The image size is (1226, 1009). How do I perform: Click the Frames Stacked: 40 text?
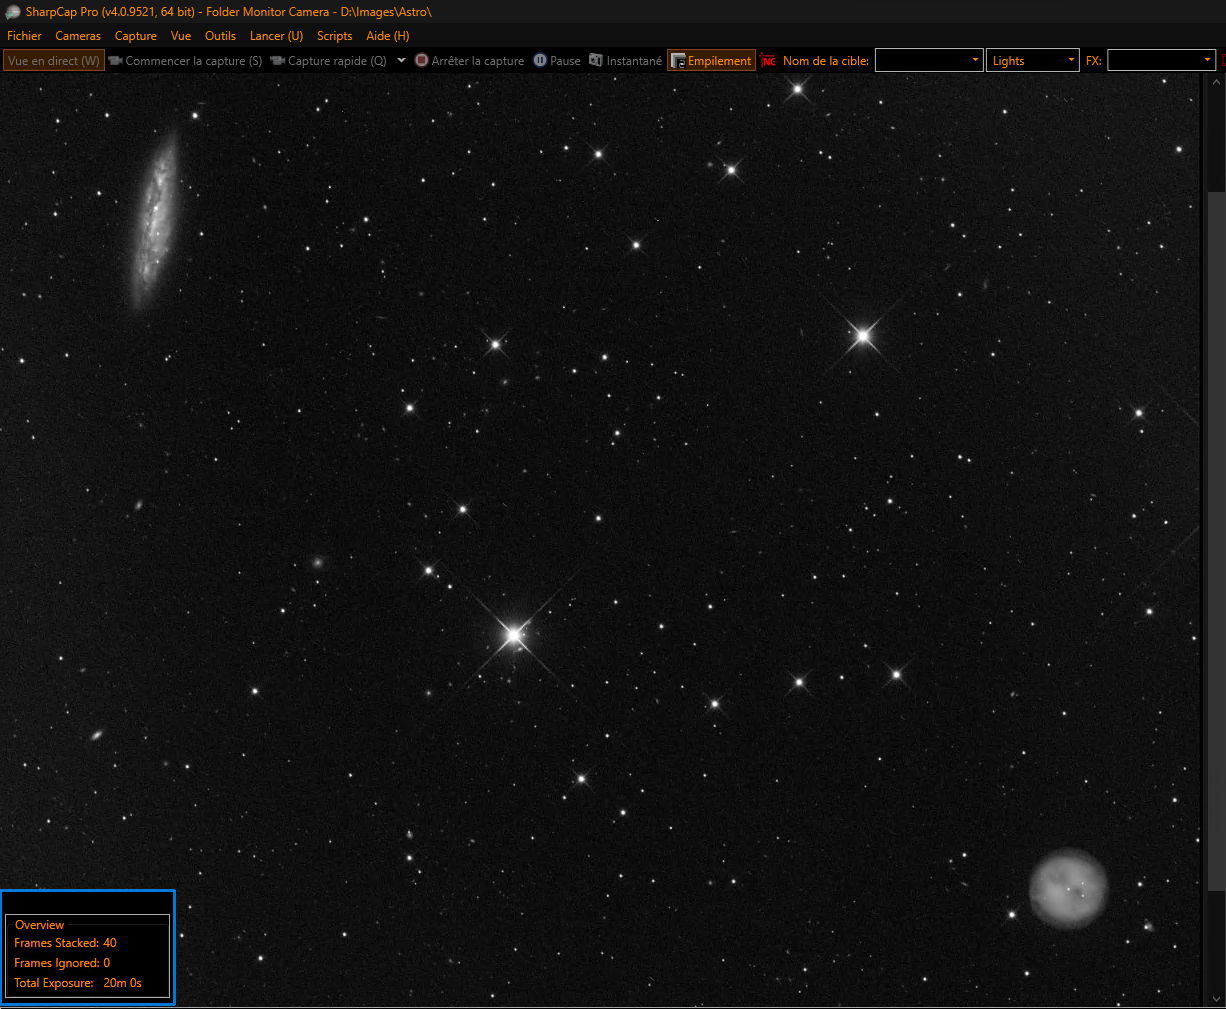[x=65, y=943]
